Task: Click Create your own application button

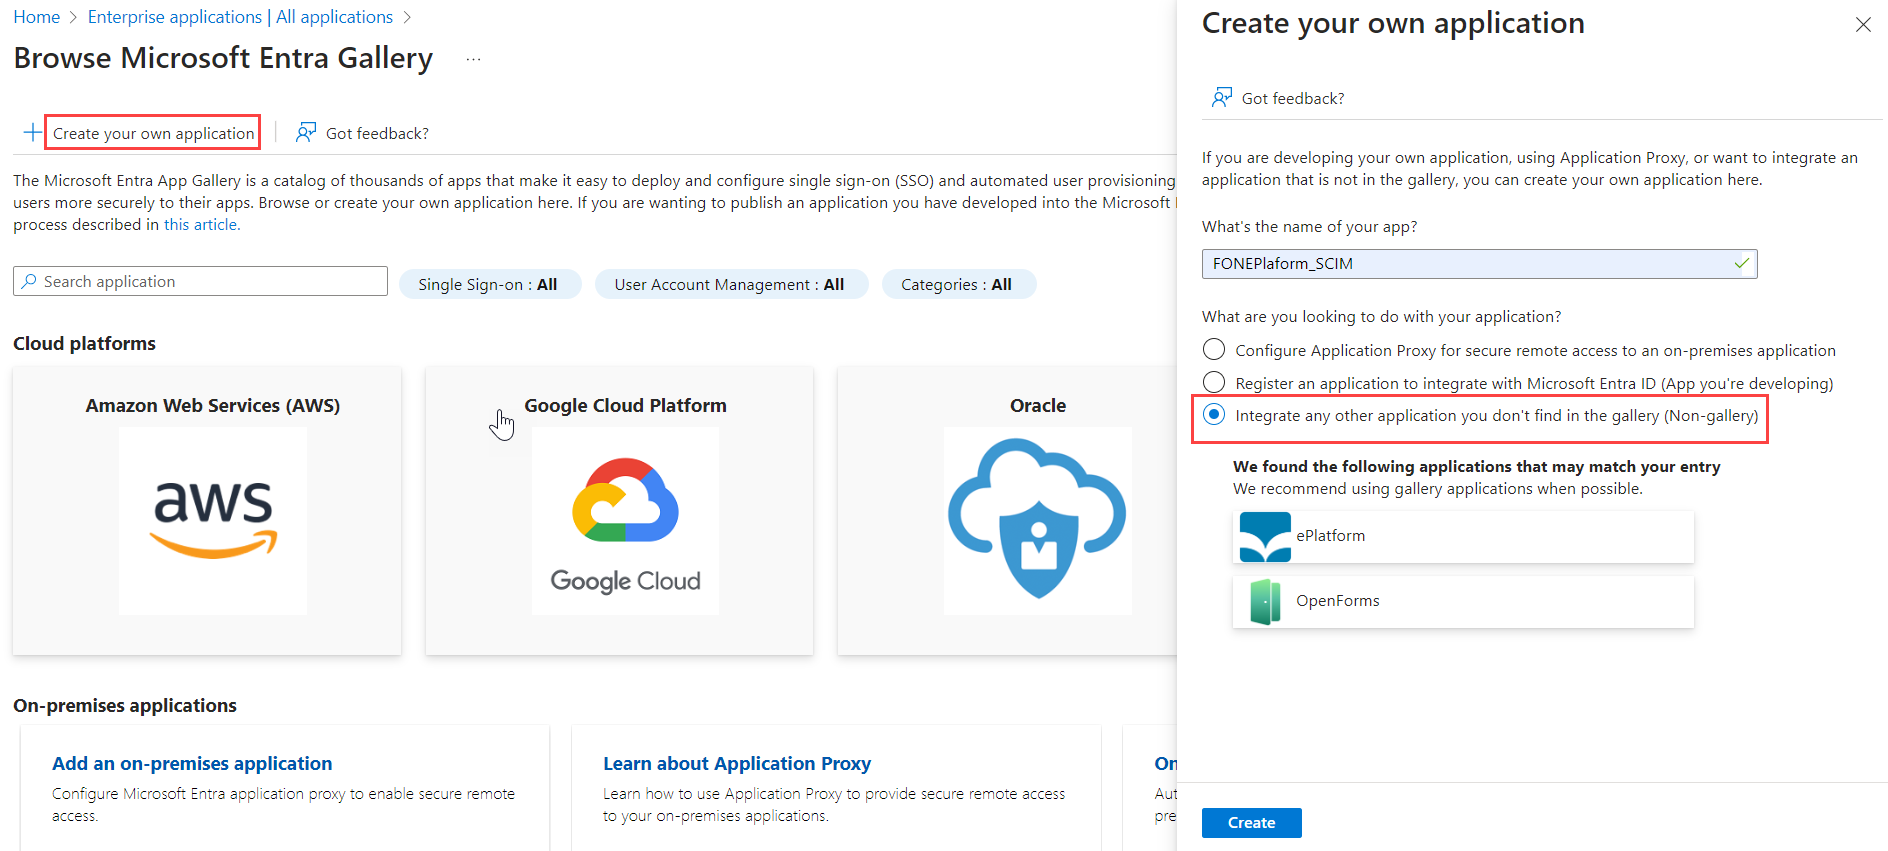Action: tap(153, 133)
